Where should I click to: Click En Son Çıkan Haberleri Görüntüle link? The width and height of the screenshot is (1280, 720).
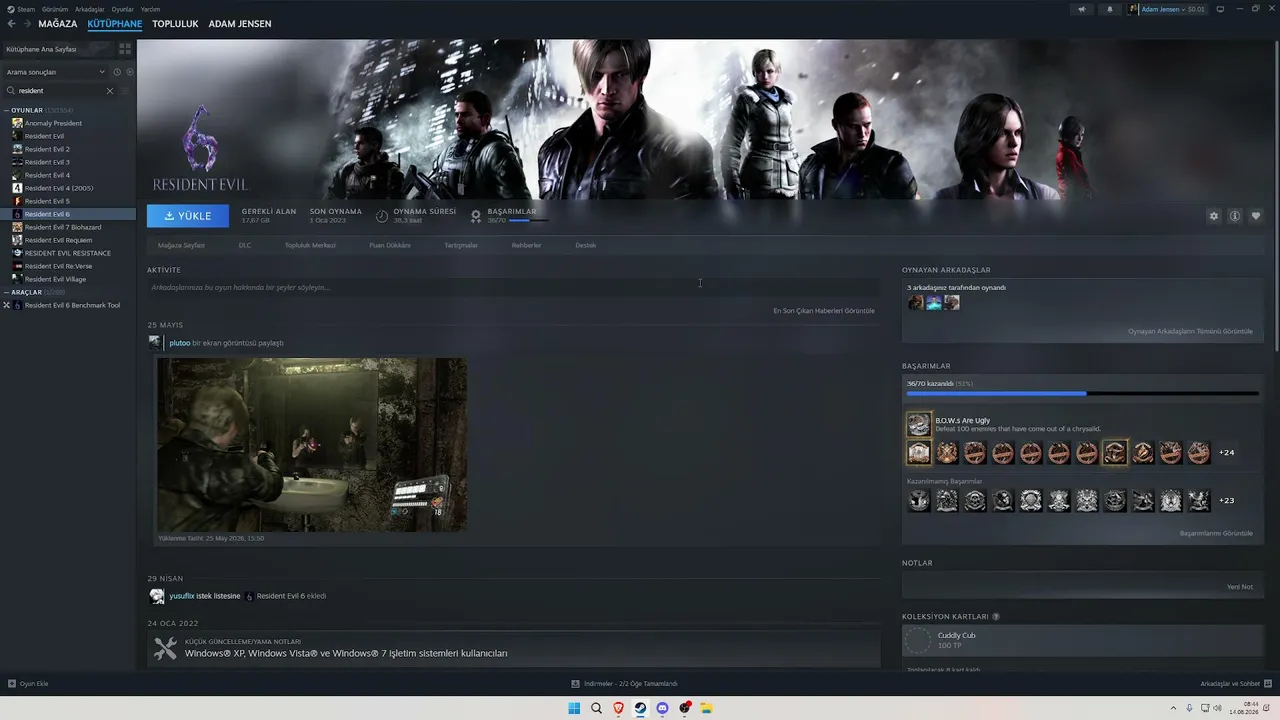point(824,311)
